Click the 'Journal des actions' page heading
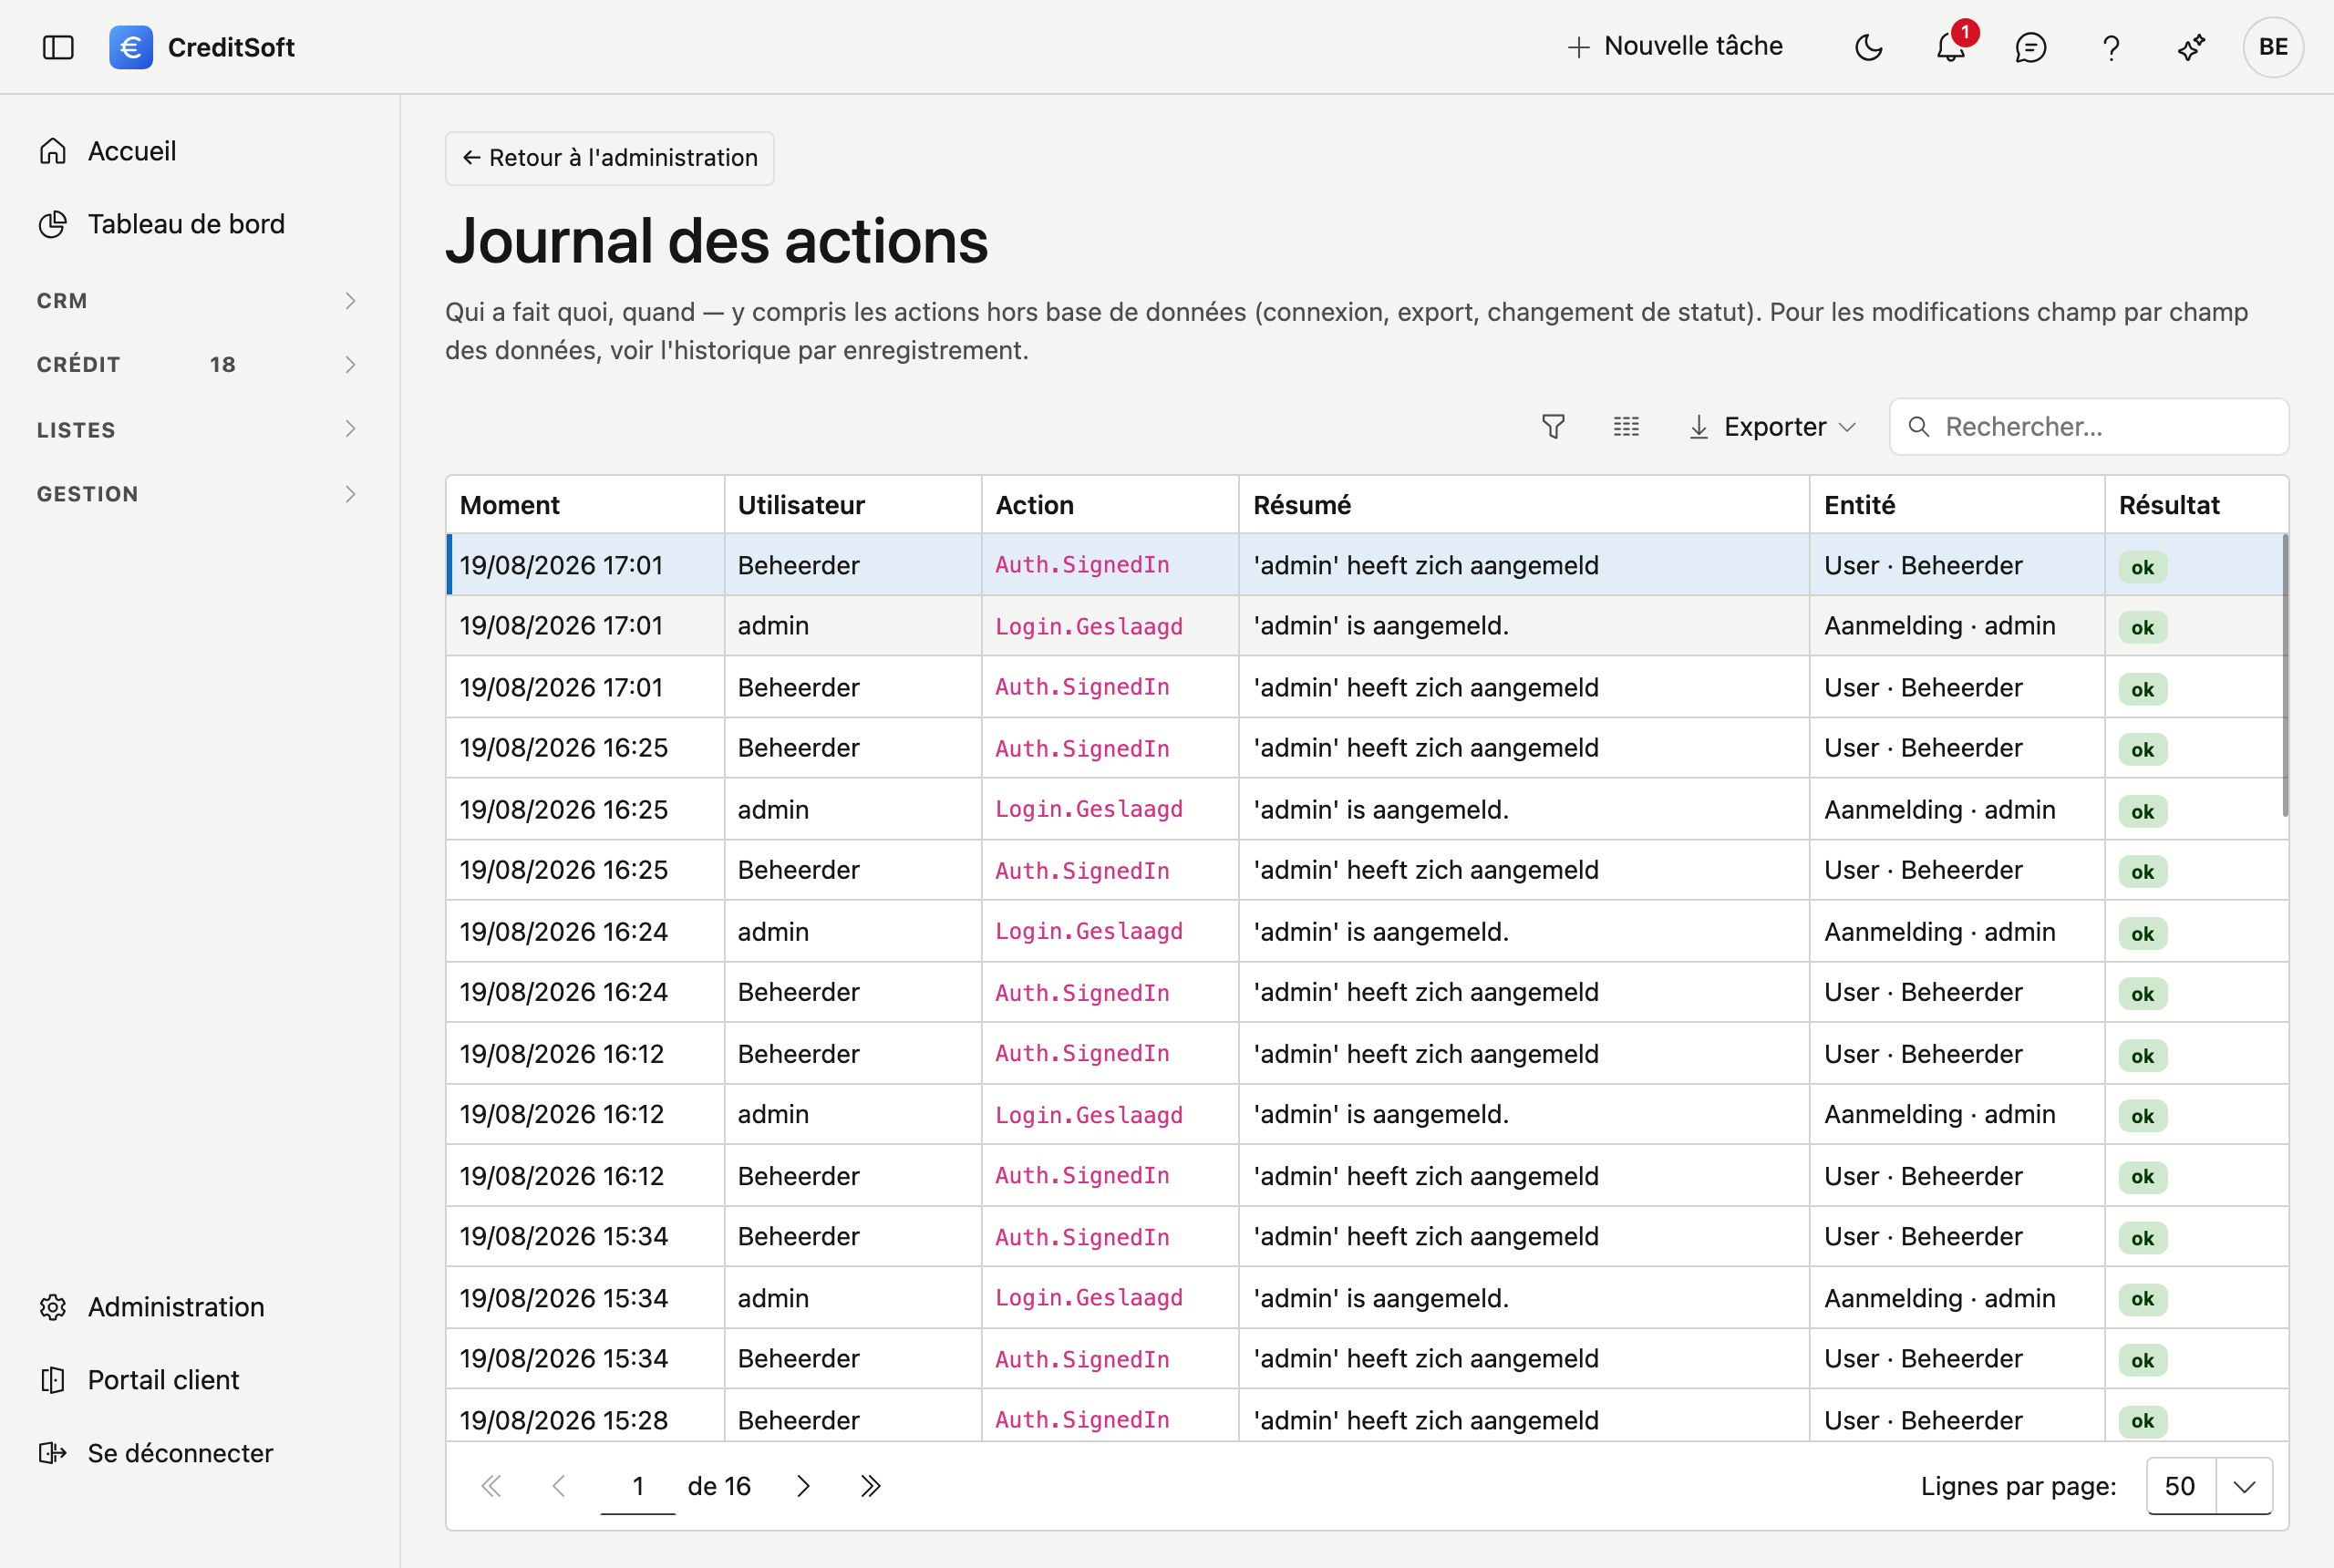 (717, 241)
